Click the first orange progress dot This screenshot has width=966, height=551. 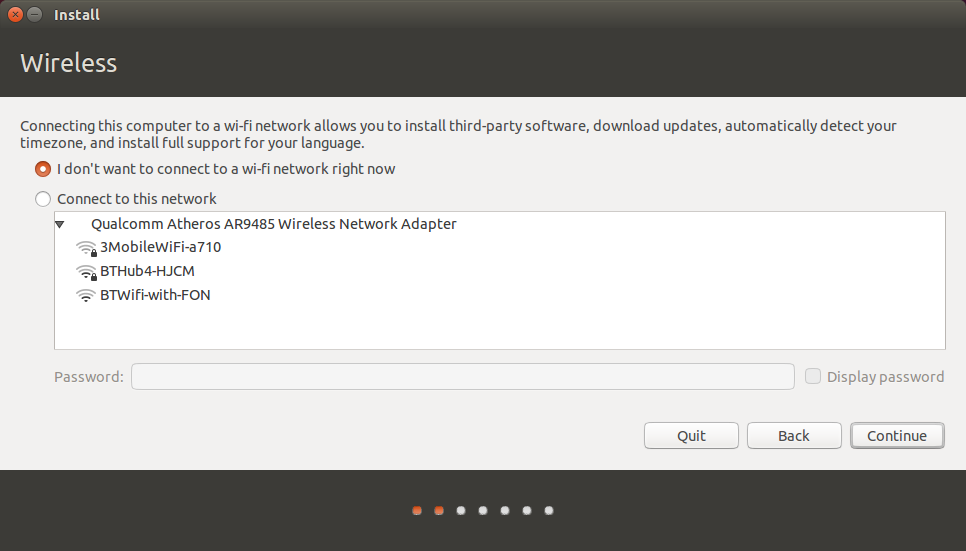coord(417,511)
